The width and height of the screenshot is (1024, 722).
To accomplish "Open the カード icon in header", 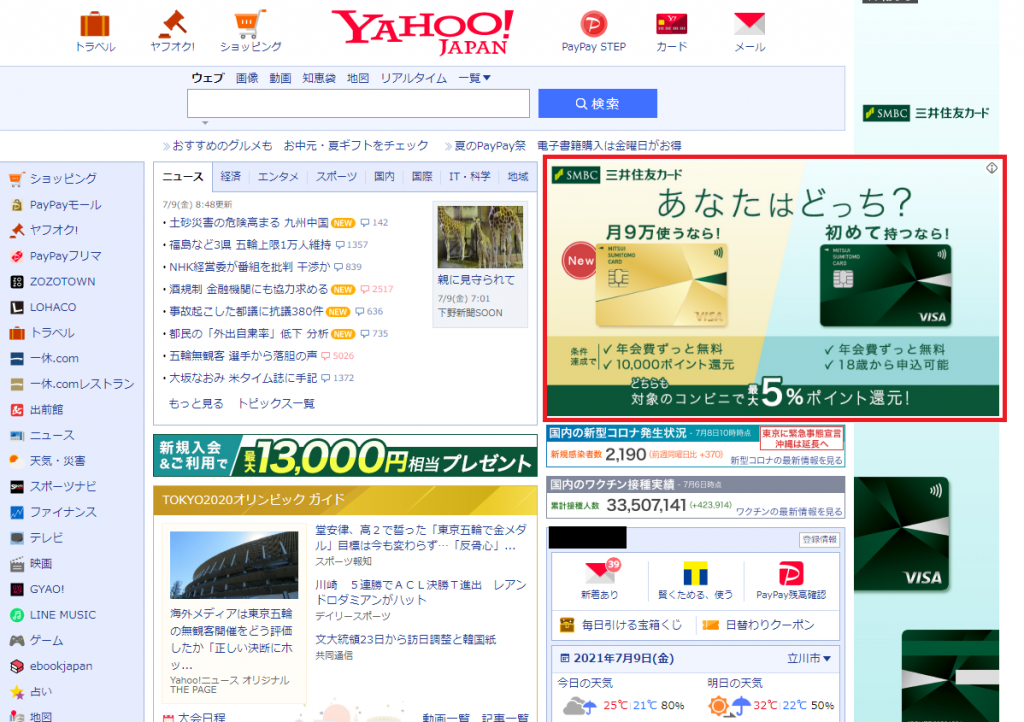I will pos(671,24).
